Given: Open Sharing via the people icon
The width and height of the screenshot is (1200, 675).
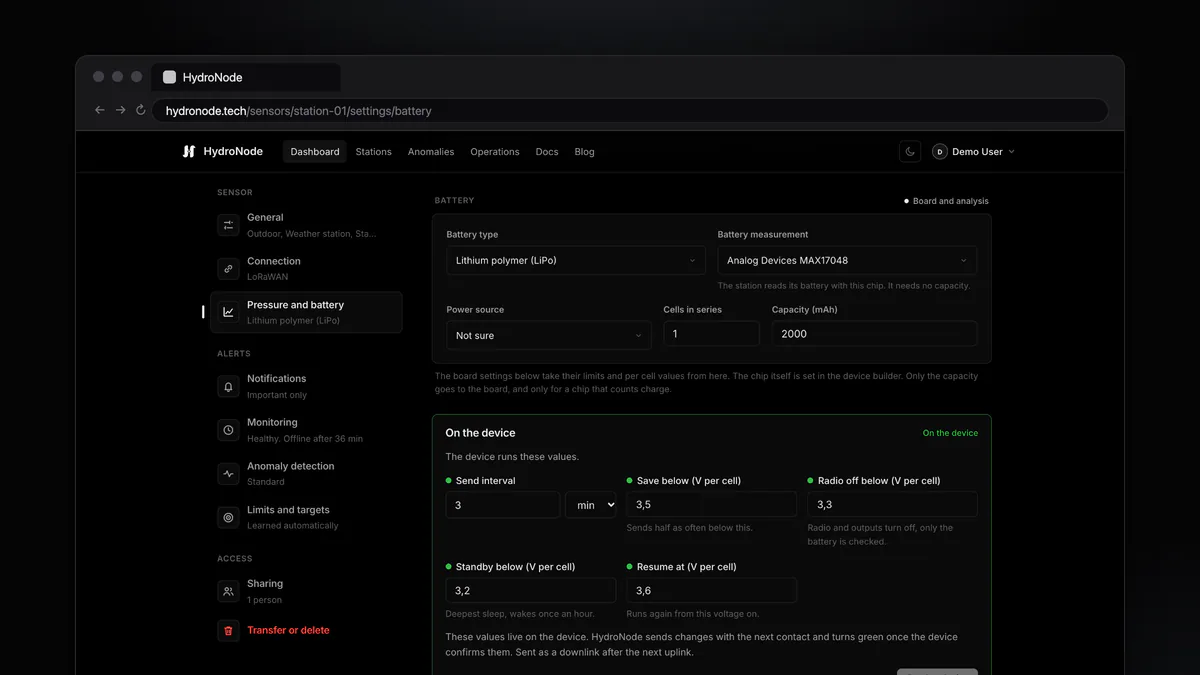Looking at the screenshot, I should pyautogui.click(x=228, y=591).
